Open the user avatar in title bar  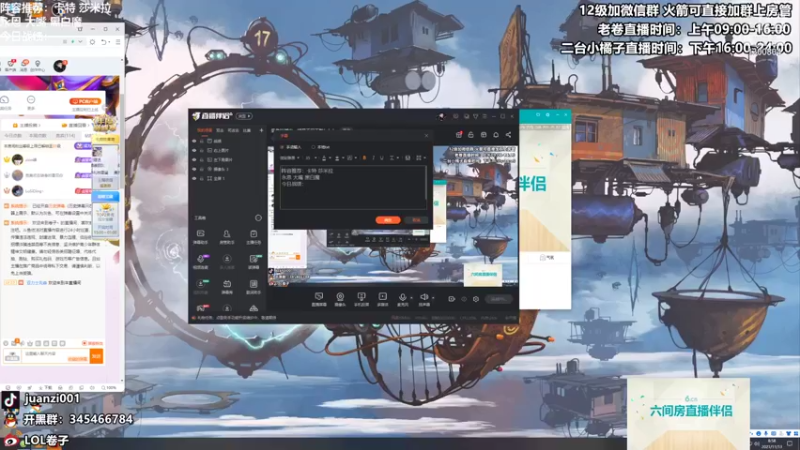[x=441, y=116]
